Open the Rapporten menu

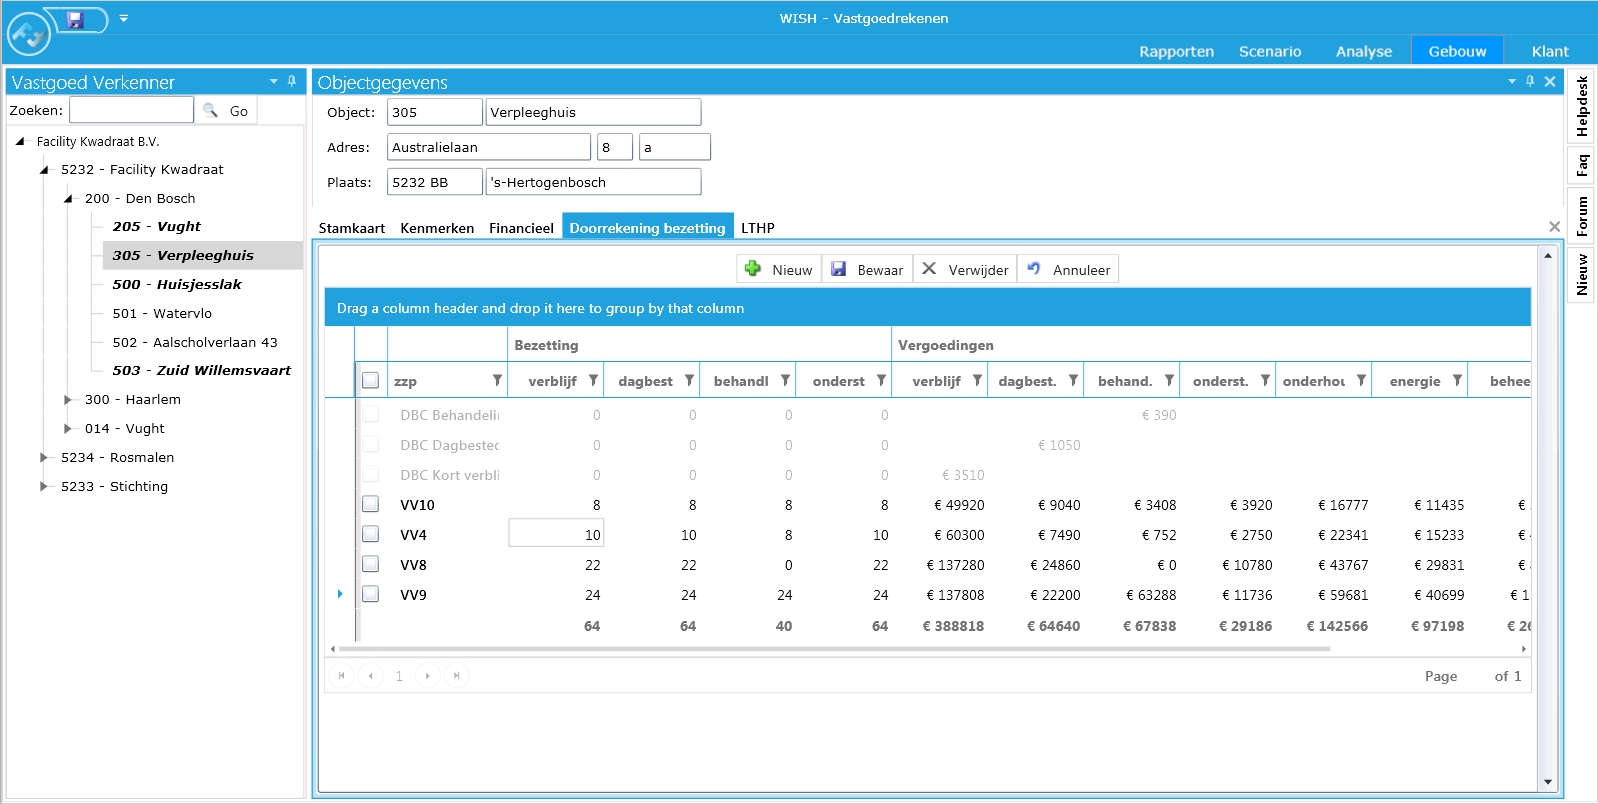(x=1176, y=51)
